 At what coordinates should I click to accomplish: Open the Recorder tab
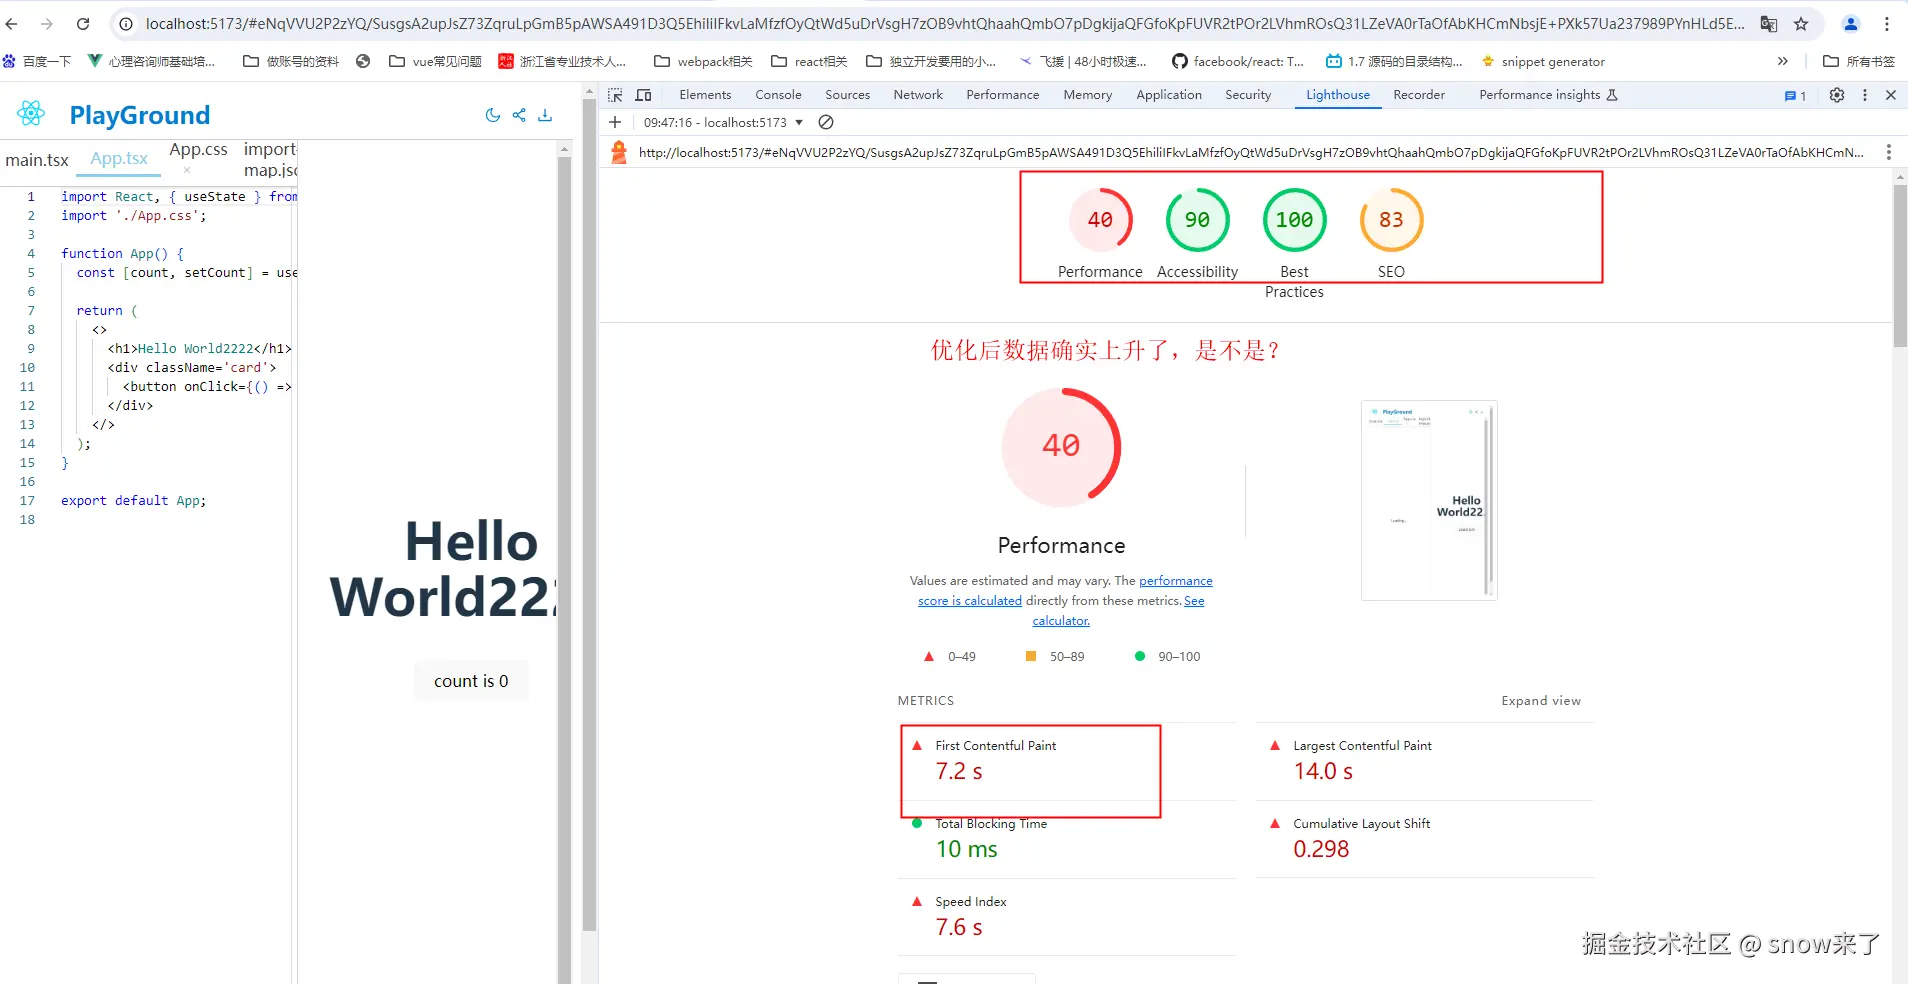tap(1419, 95)
